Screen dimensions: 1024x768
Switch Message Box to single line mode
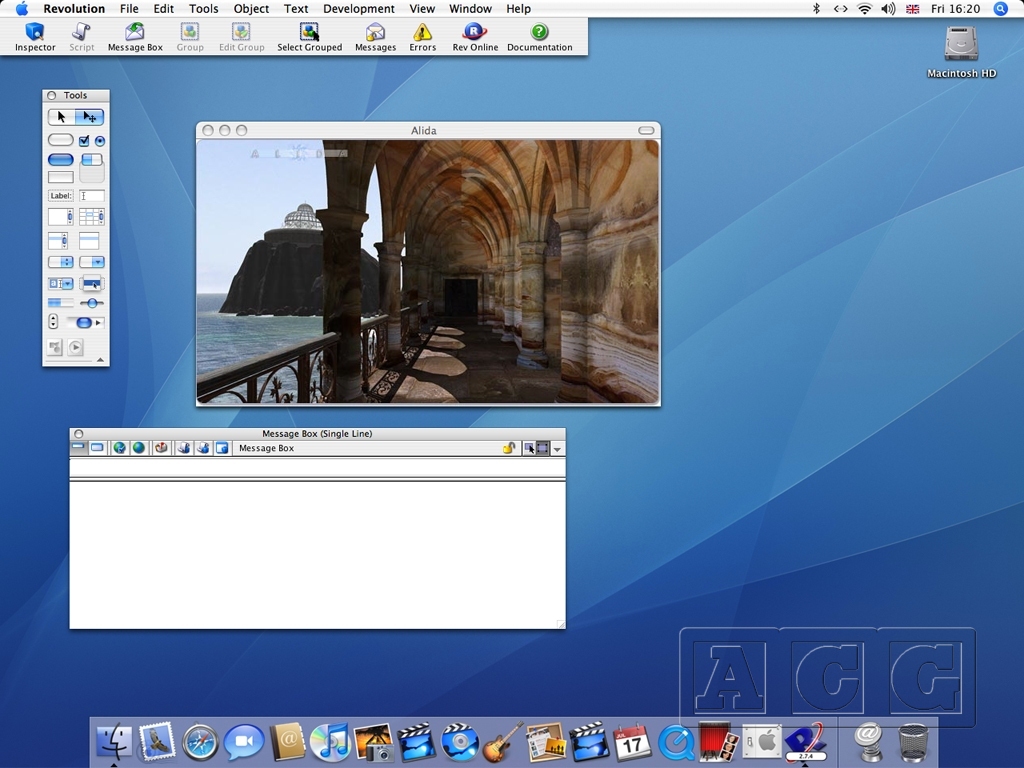click(78, 447)
